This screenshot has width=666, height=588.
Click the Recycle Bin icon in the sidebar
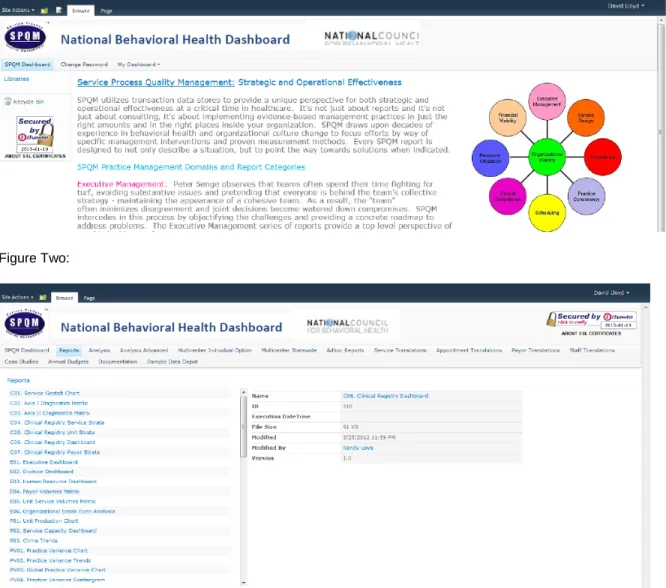click(x=8, y=101)
